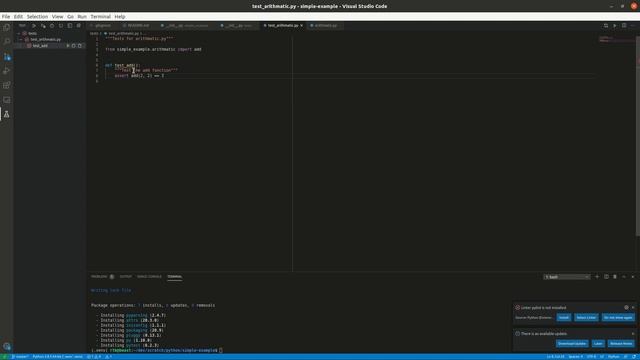
Task: Click line and column indicator in status bar
Action: point(556,357)
